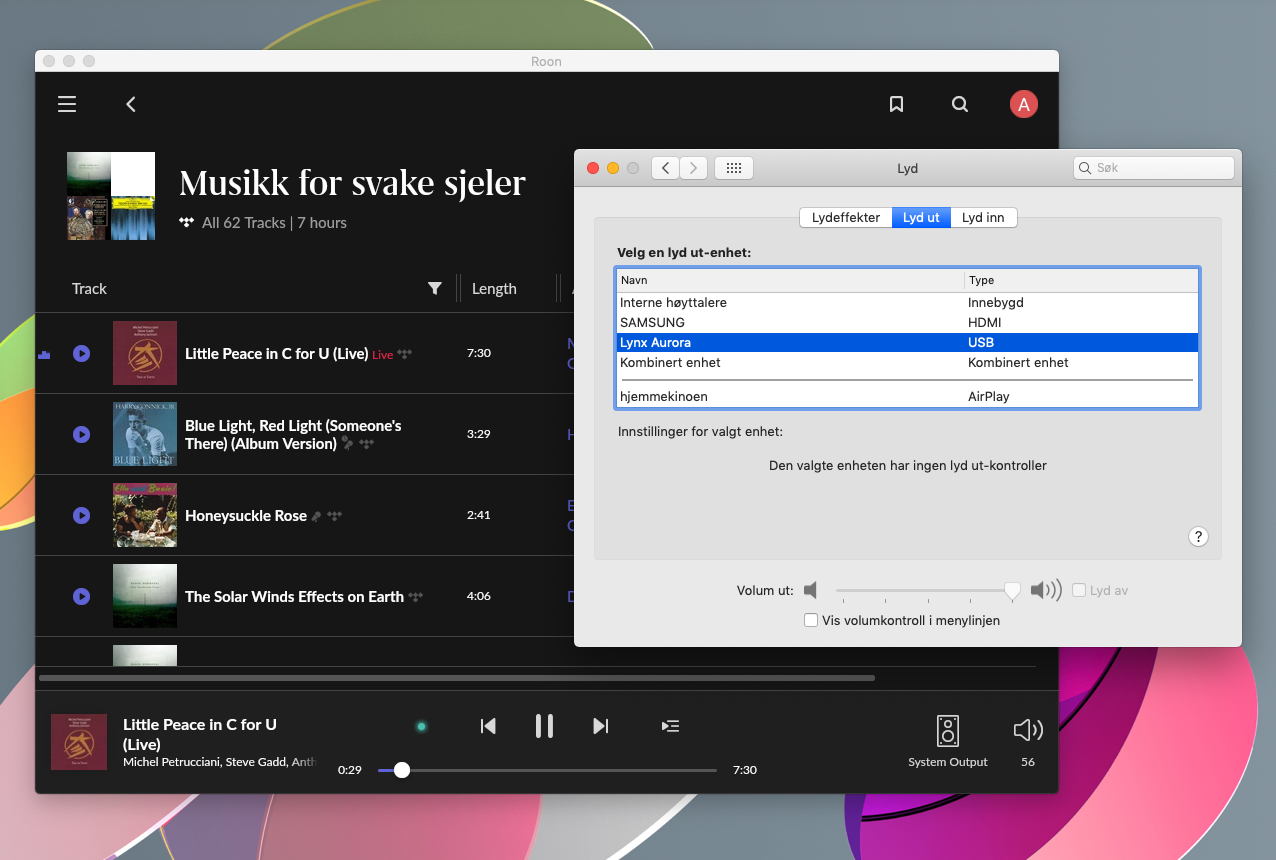Skip to next track
This screenshot has height=860, width=1276.
600,726
